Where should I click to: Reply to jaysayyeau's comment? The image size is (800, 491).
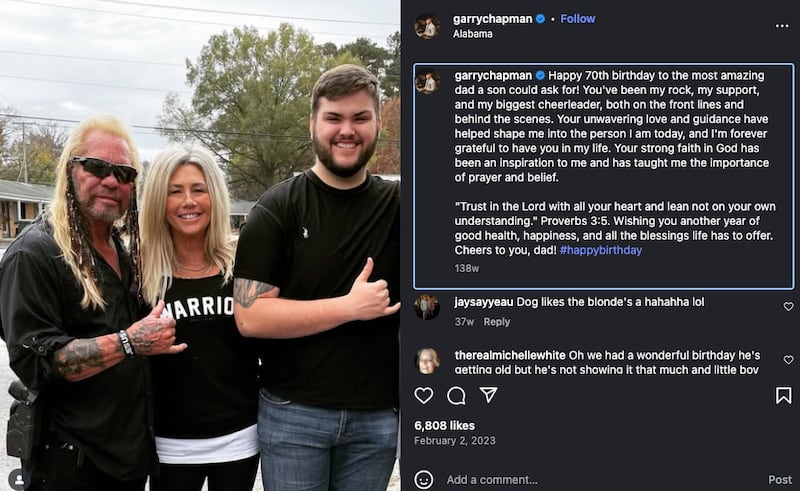[496, 322]
